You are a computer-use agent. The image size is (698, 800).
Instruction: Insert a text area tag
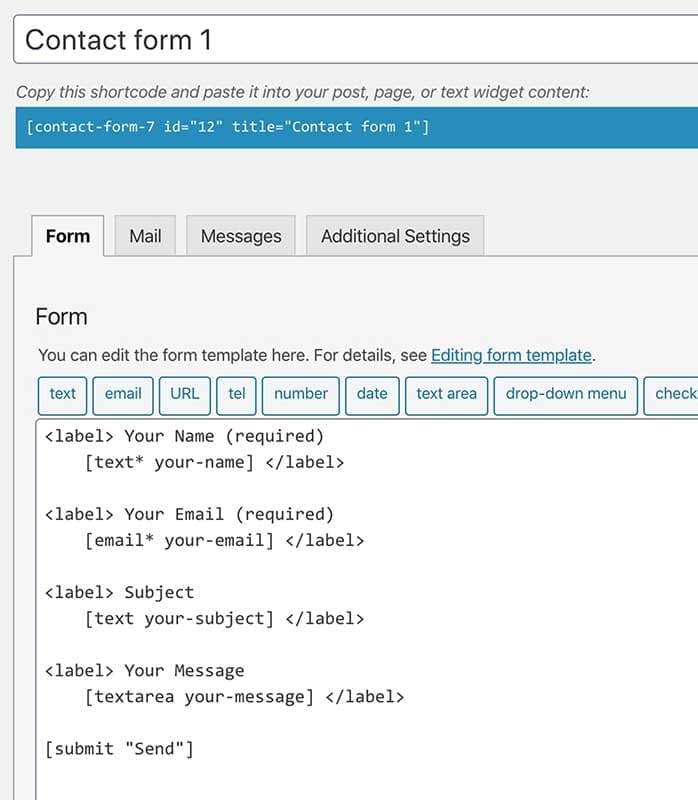pyautogui.click(x=446, y=396)
